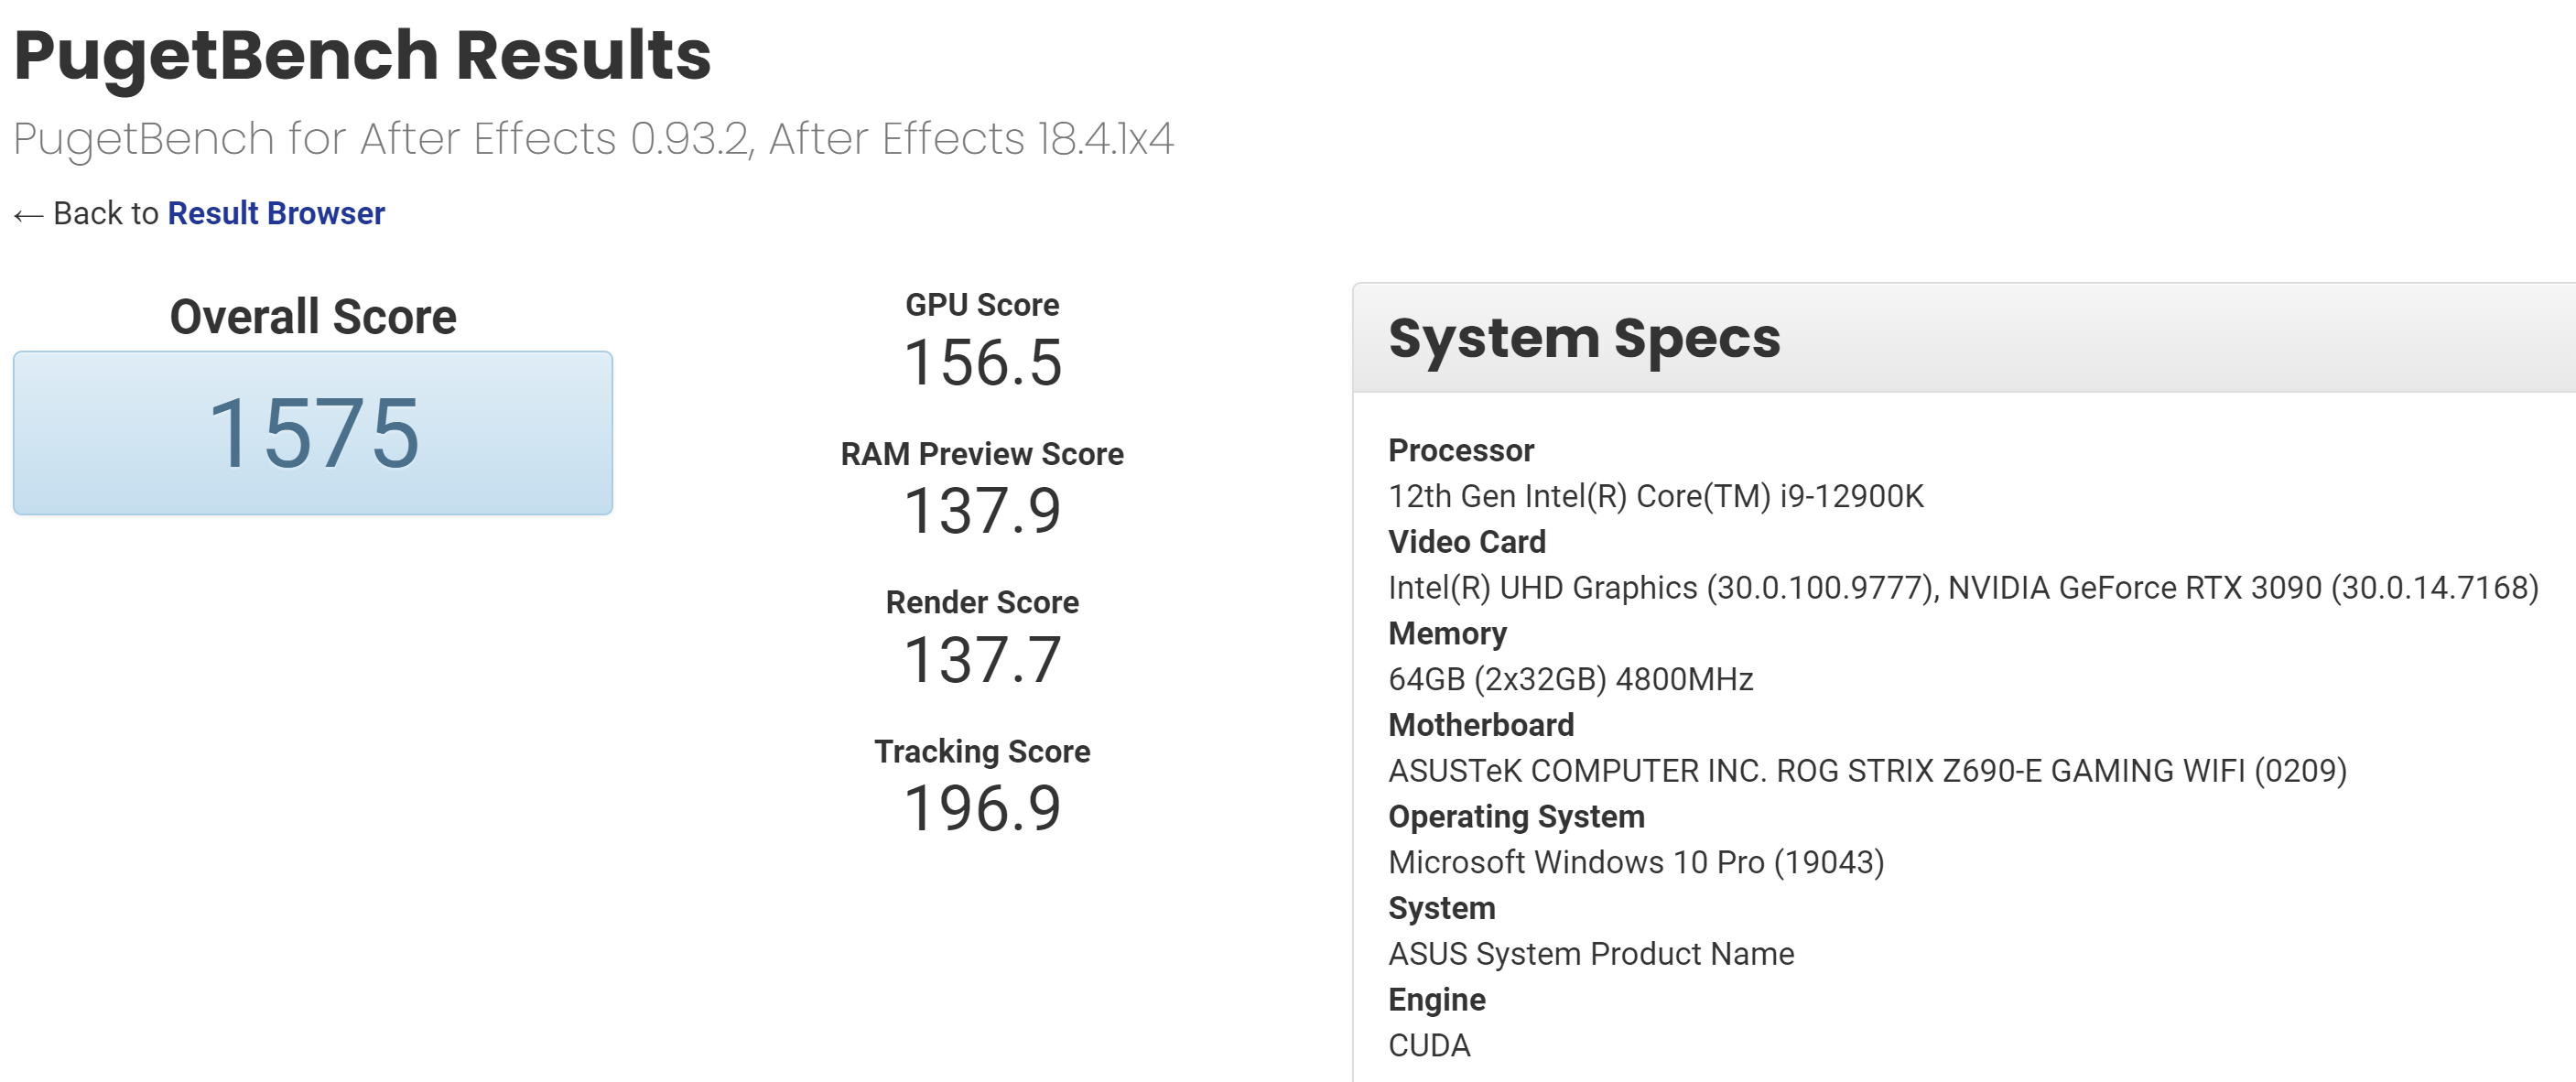
Task: Click the ROG STRIX Z690-E motherboard text
Action: click(1866, 771)
